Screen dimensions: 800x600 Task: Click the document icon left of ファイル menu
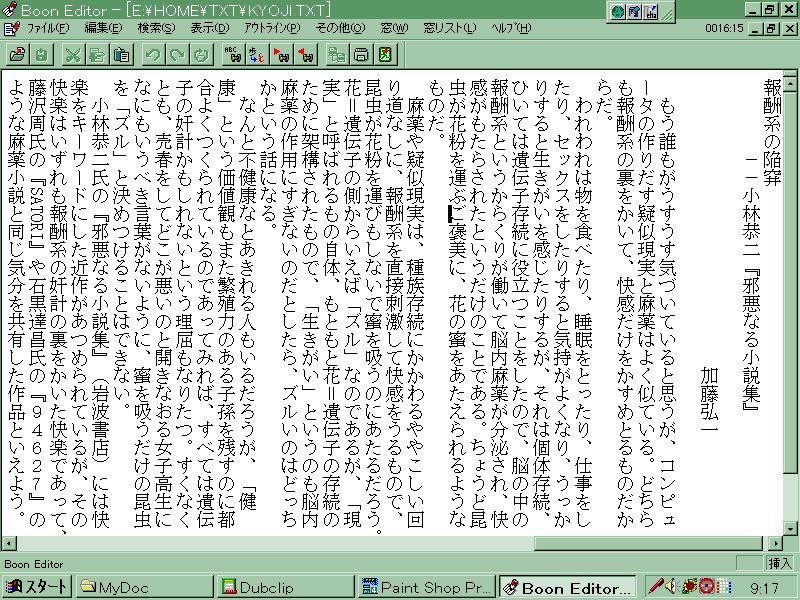pos(11,28)
